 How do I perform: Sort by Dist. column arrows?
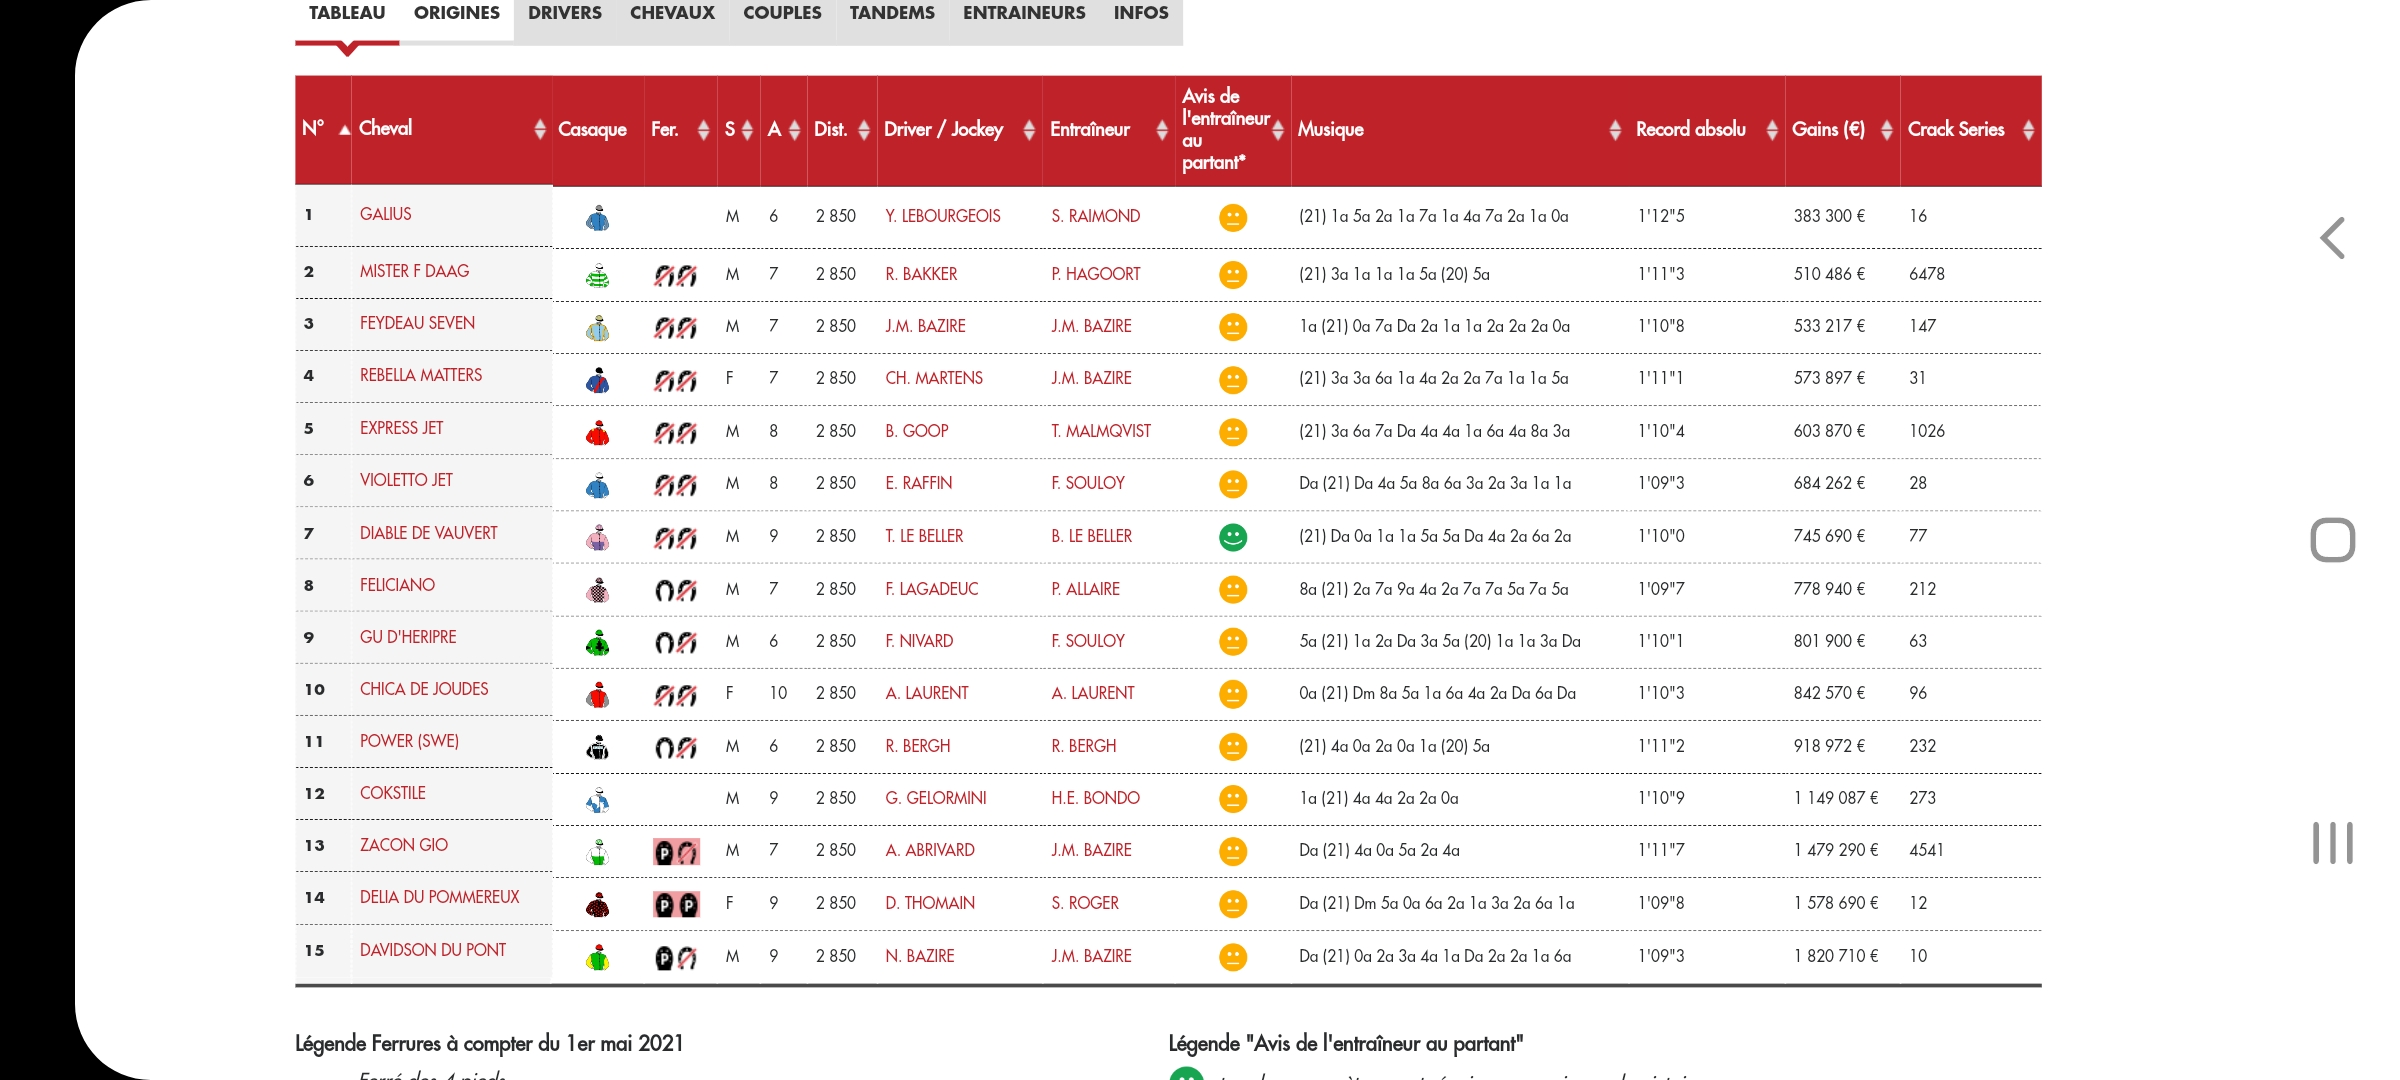click(864, 130)
